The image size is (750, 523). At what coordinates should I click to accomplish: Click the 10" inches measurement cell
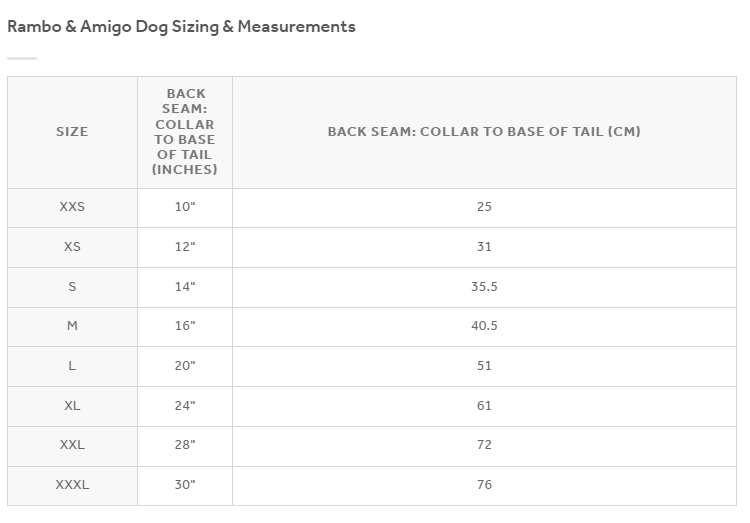tap(185, 207)
